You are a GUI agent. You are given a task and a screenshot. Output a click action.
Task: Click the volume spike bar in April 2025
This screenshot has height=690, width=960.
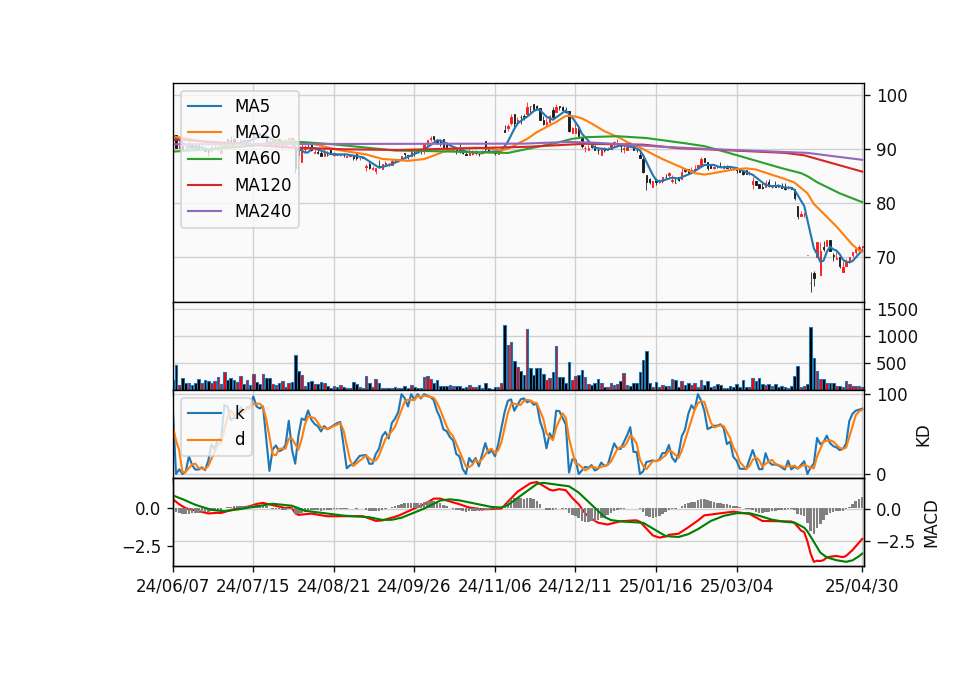coord(811,359)
